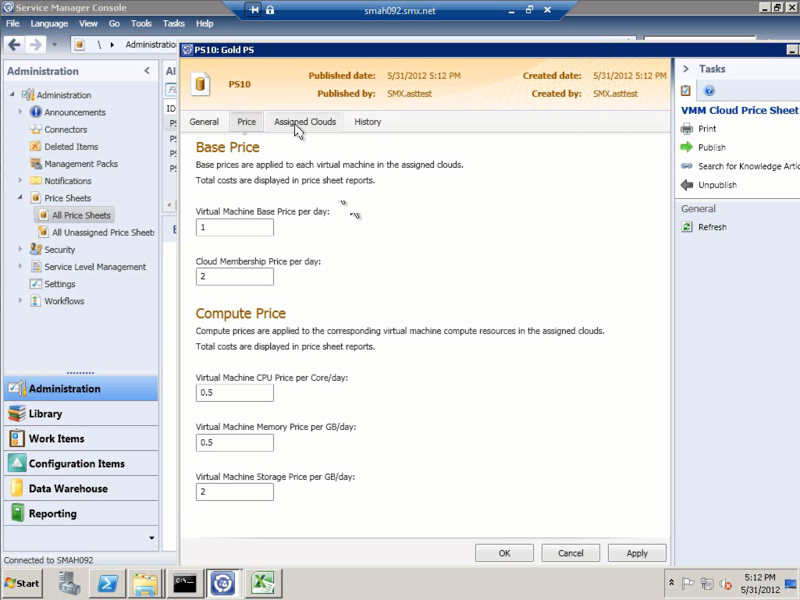Collapse the Price Sheets tree node
Viewport: 800px width, 600px height.
tap(20, 197)
